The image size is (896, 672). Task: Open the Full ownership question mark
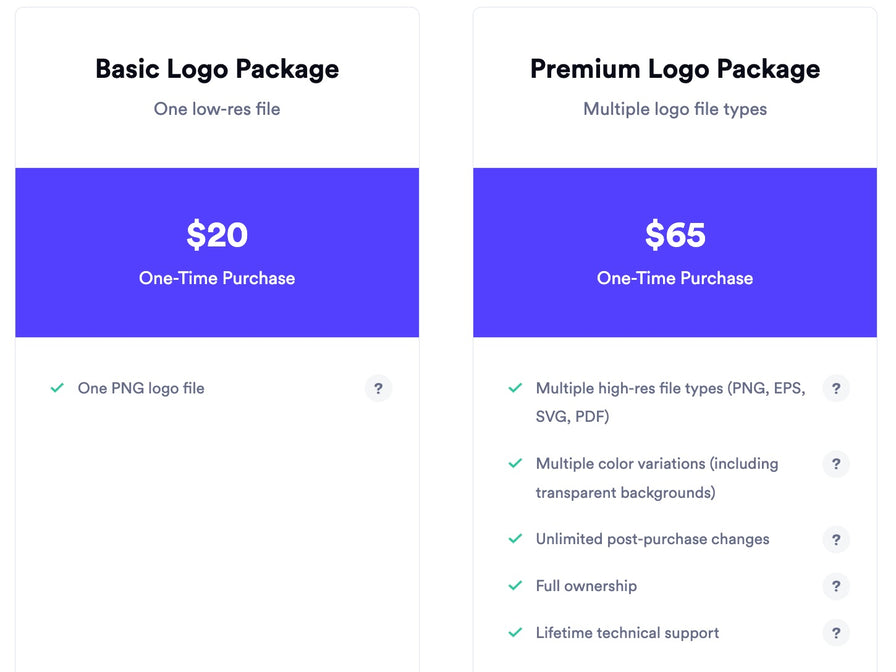(x=836, y=586)
